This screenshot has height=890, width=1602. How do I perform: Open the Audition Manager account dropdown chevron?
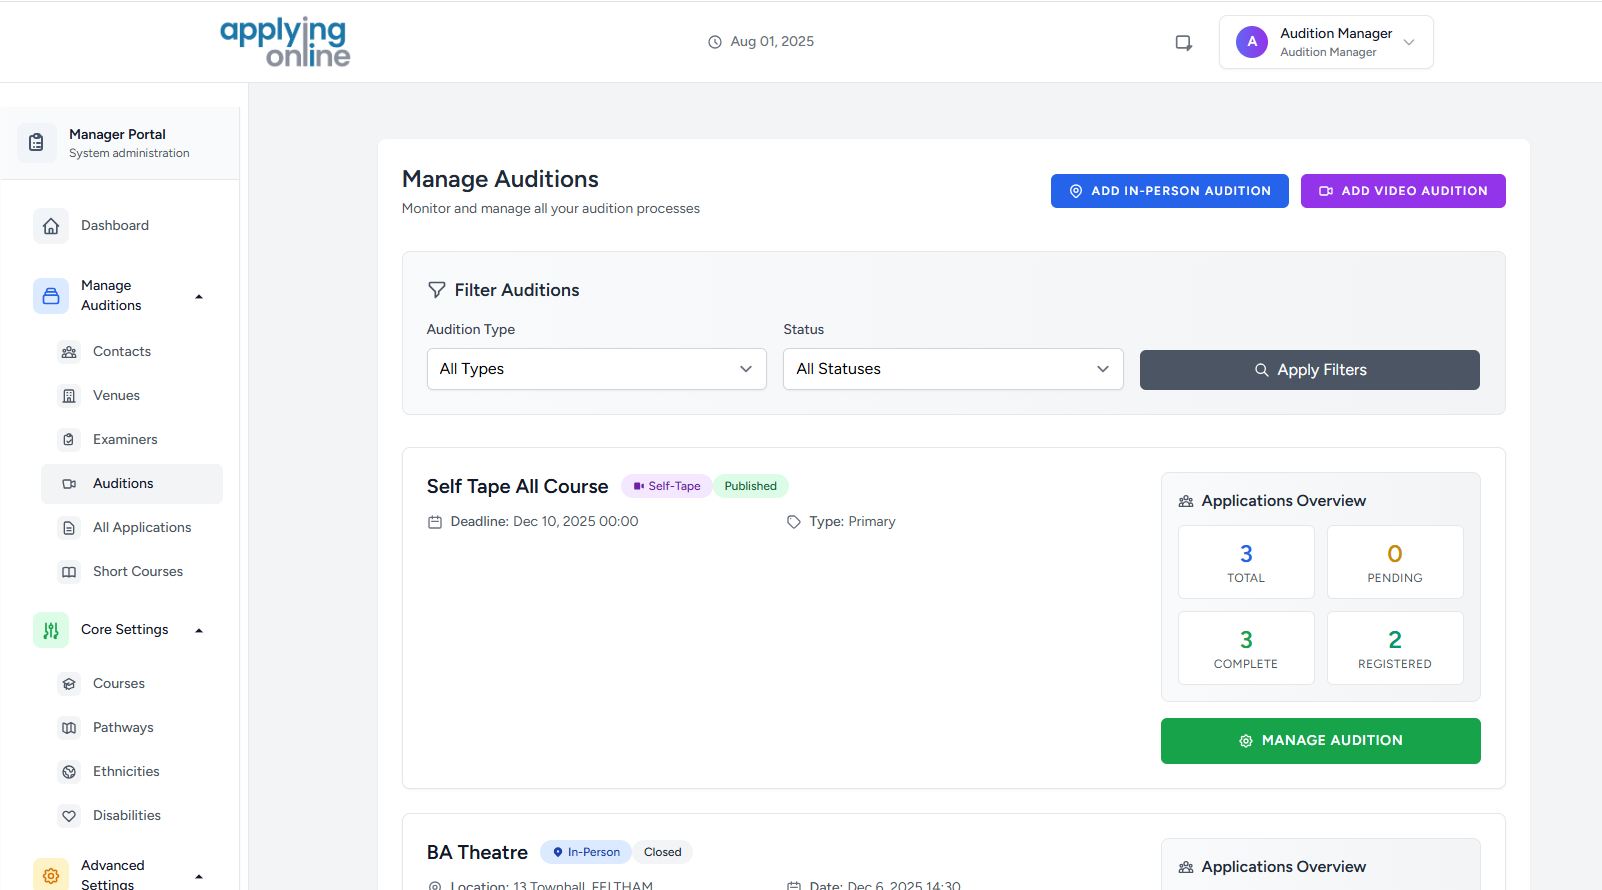click(x=1409, y=42)
